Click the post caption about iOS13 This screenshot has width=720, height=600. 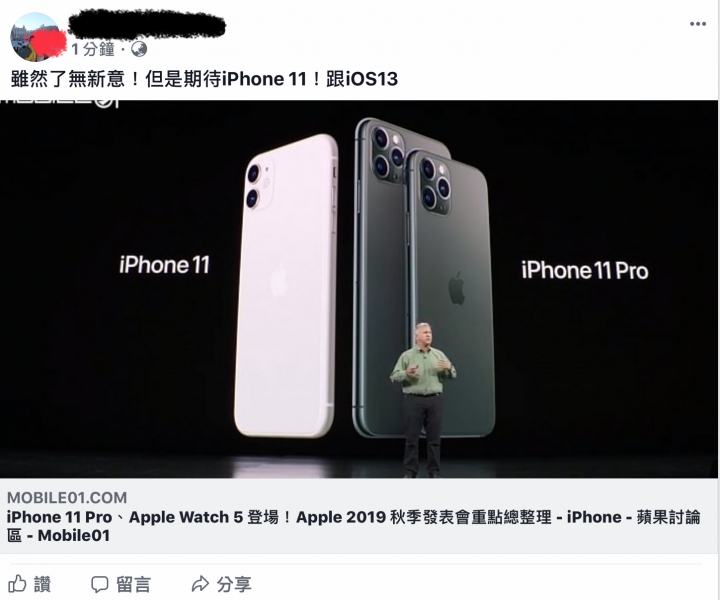pos(204,79)
